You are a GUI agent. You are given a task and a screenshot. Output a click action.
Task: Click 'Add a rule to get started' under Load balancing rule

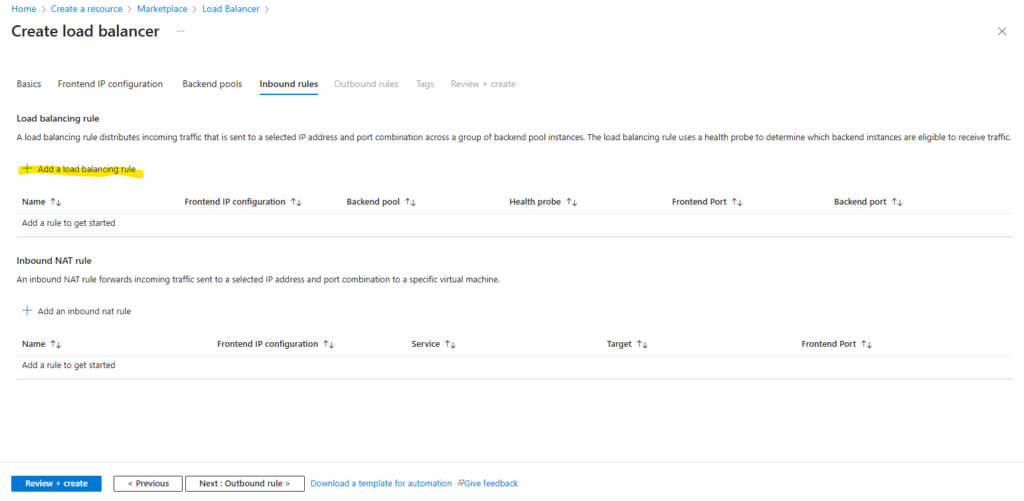[x=69, y=223]
